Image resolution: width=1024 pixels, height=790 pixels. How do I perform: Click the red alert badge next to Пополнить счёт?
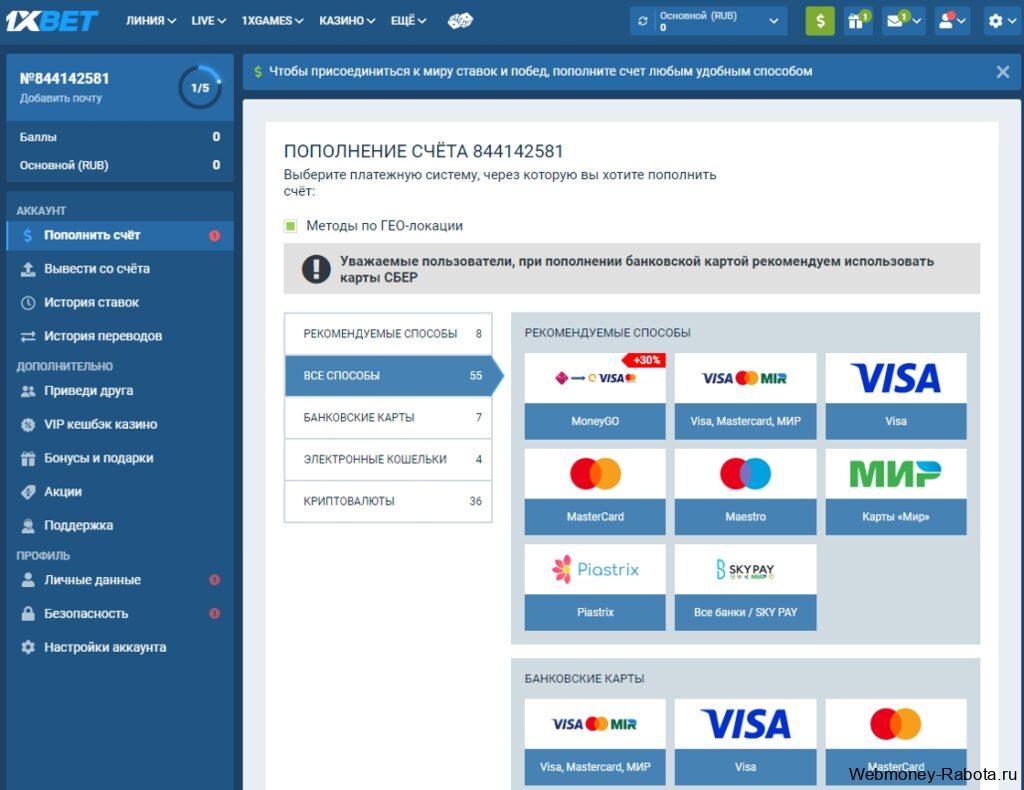214,236
